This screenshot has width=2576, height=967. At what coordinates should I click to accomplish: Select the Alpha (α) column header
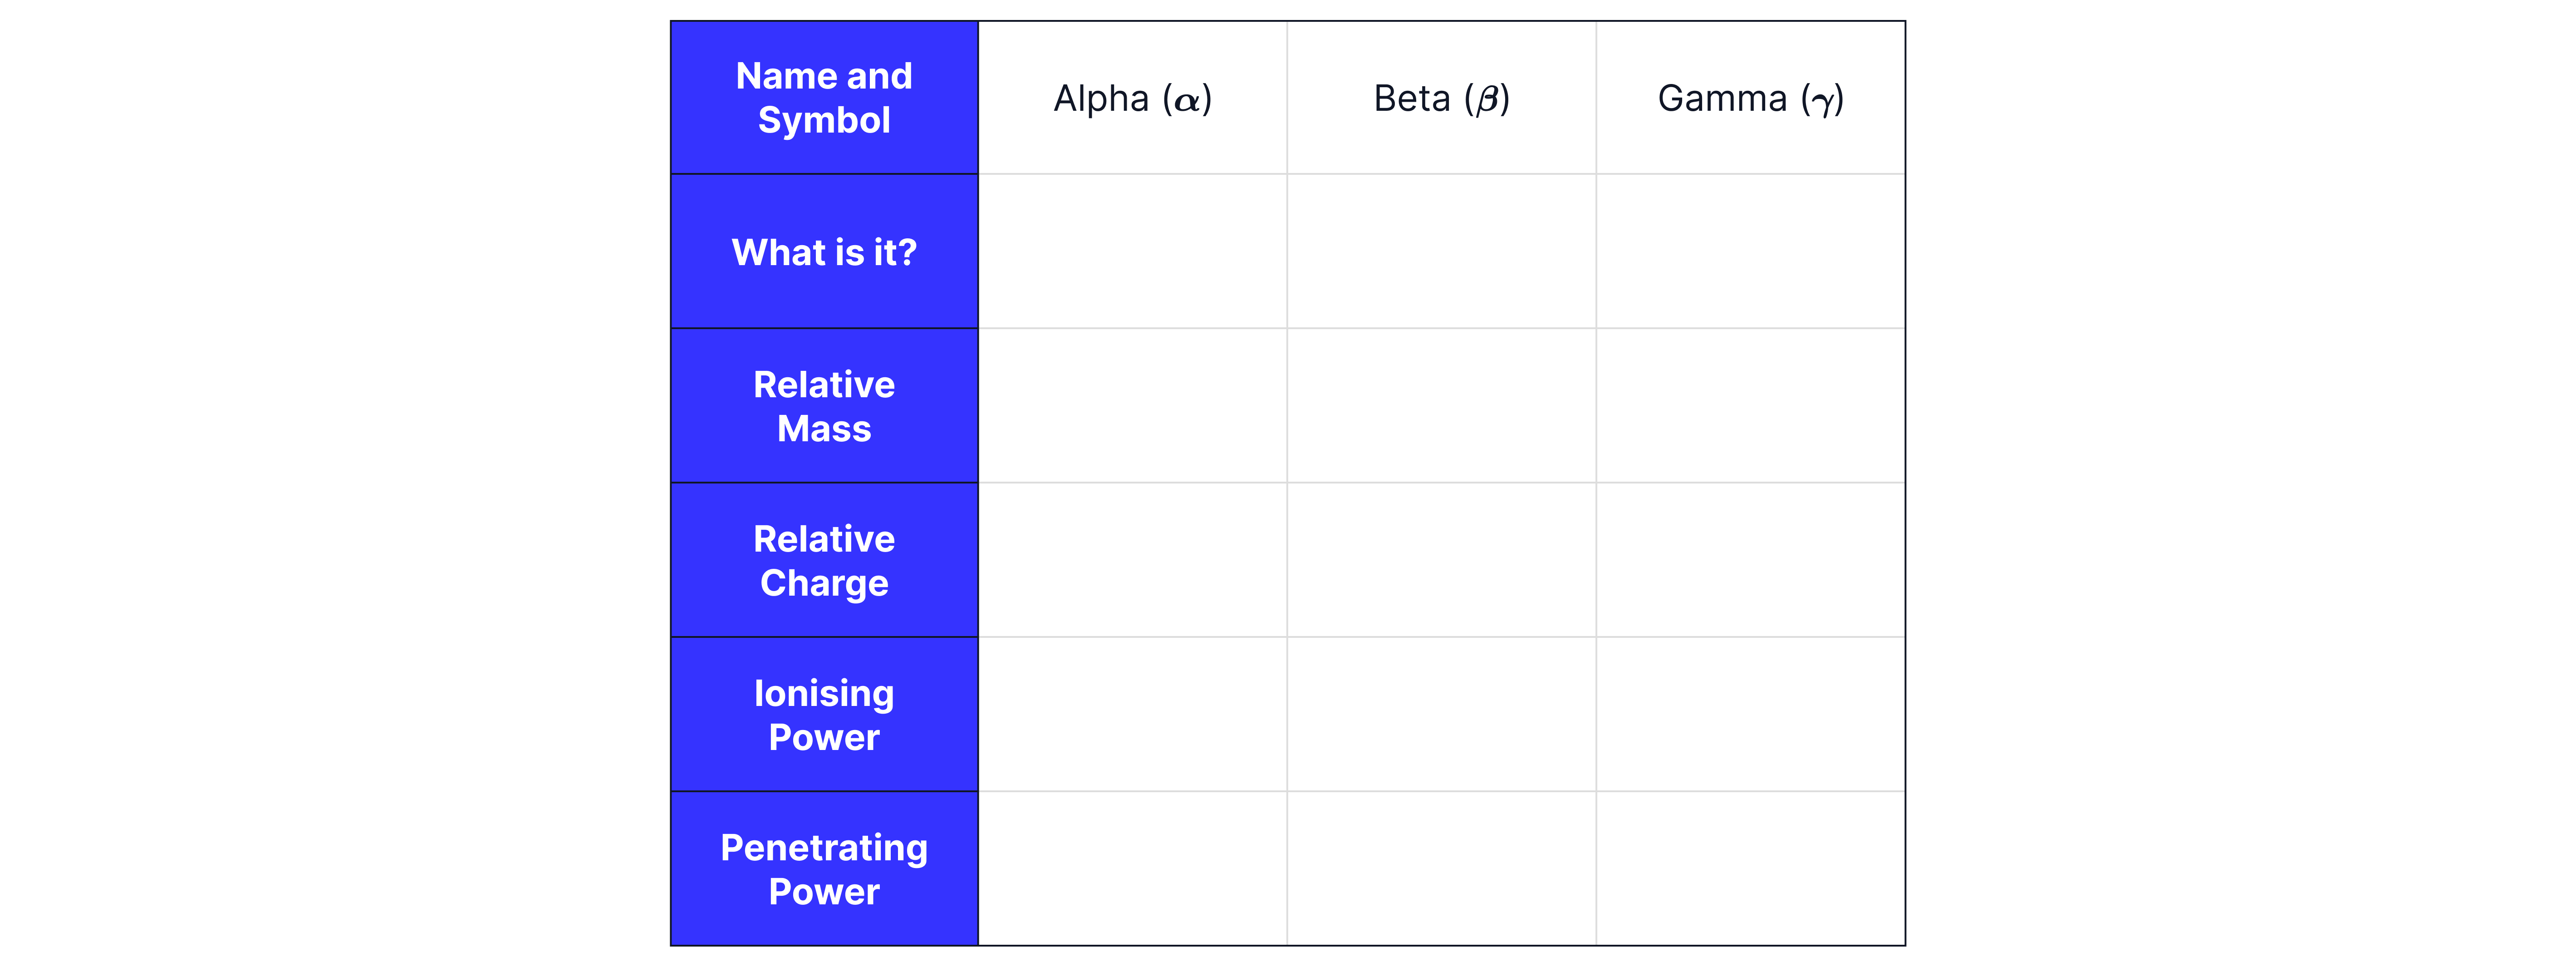click(x=1132, y=98)
